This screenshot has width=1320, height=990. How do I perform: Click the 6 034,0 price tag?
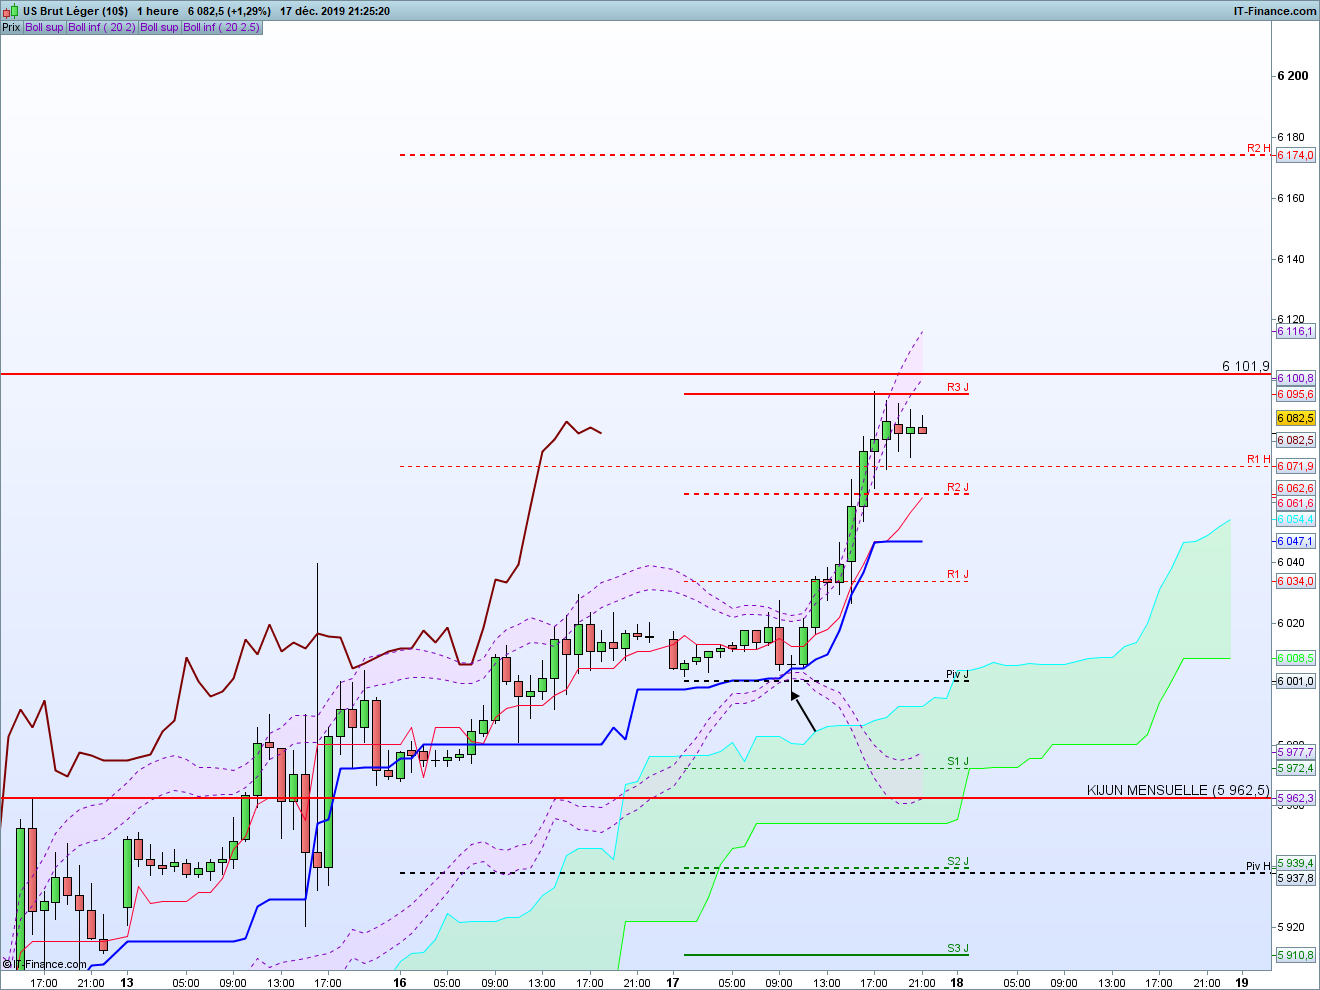tap(1296, 581)
